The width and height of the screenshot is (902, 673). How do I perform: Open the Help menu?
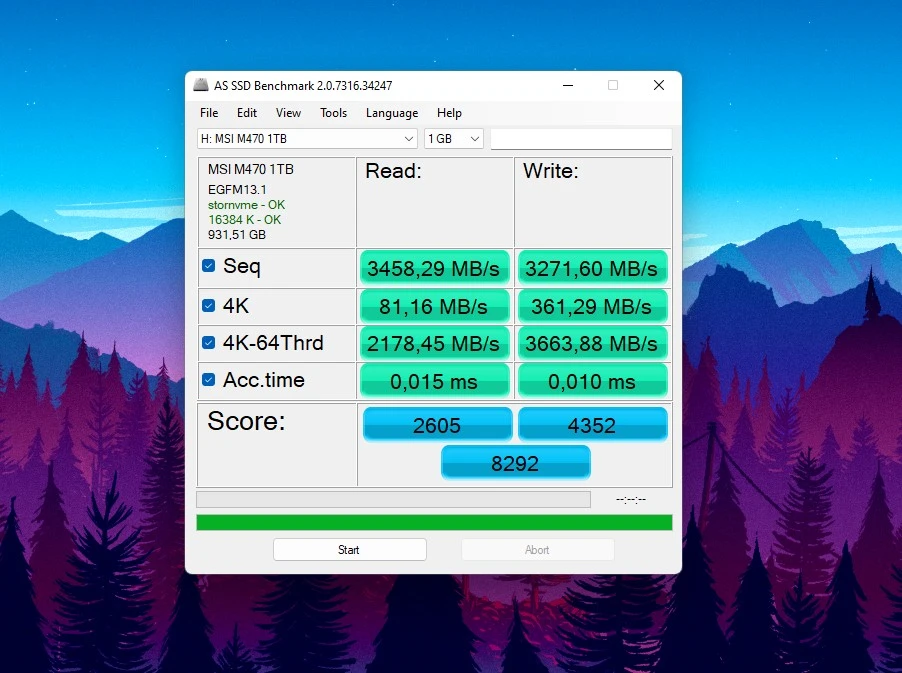click(449, 113)
